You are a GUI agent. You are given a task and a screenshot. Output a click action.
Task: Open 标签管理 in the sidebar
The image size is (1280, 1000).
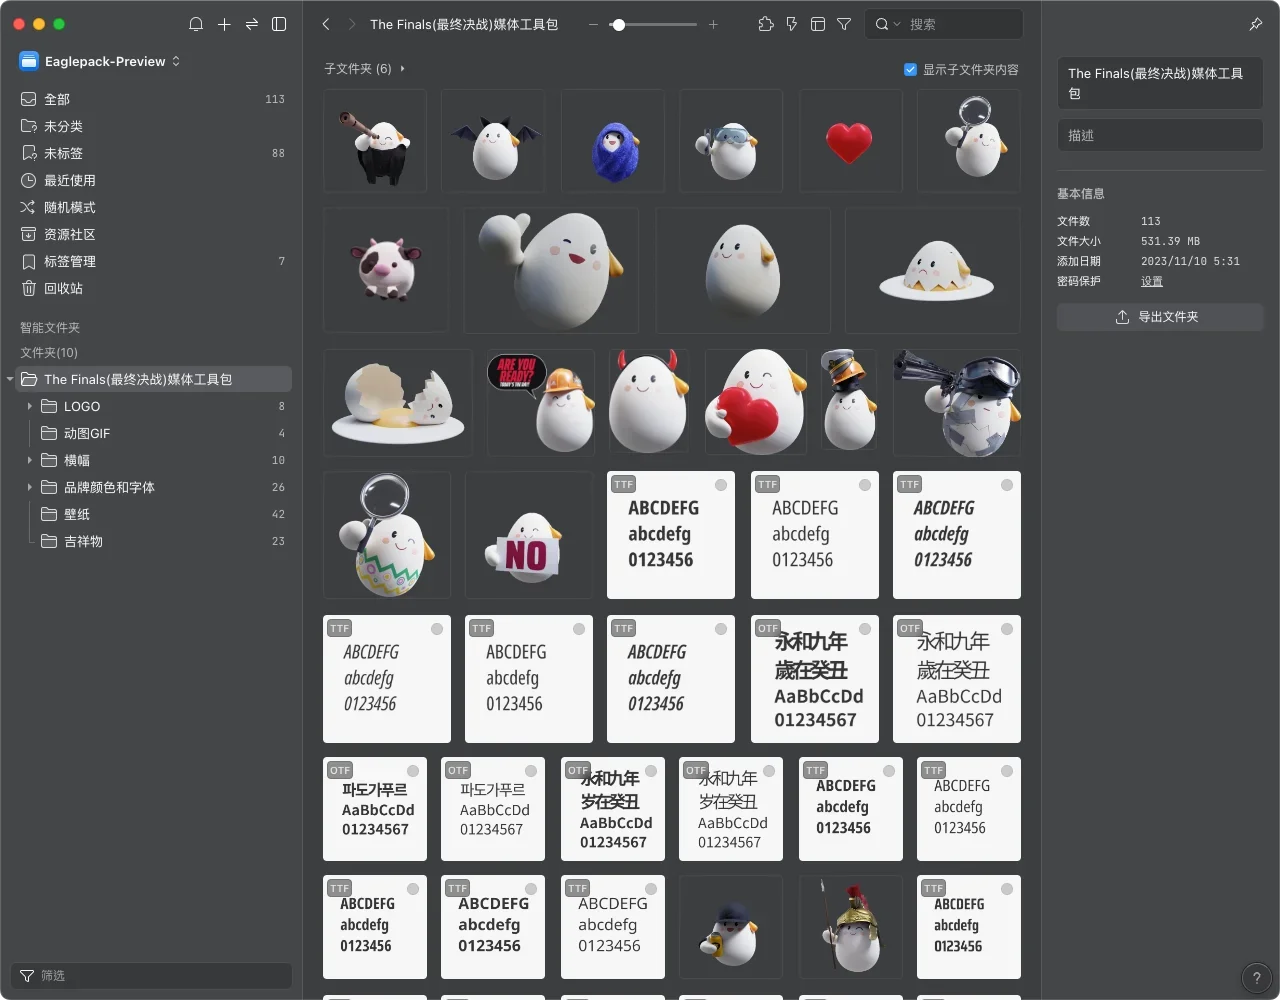(70, 261)
